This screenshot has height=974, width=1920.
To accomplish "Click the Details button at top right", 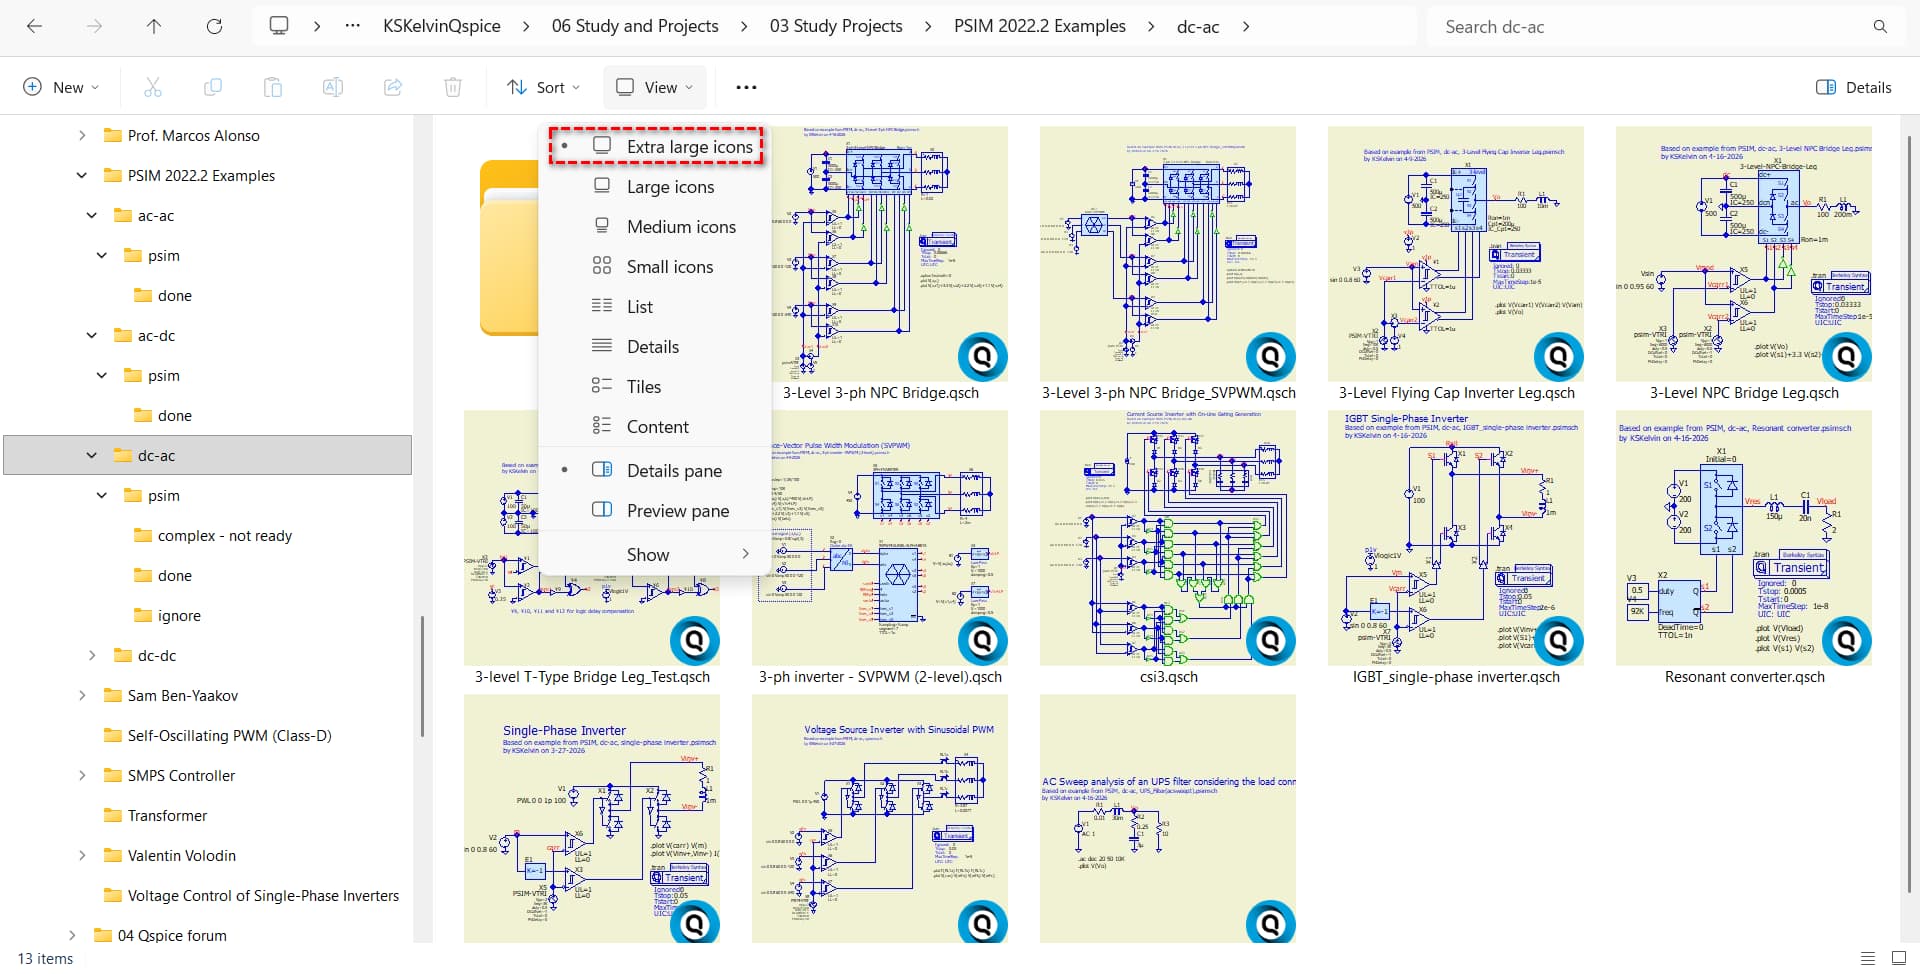I will point(1853,88).
